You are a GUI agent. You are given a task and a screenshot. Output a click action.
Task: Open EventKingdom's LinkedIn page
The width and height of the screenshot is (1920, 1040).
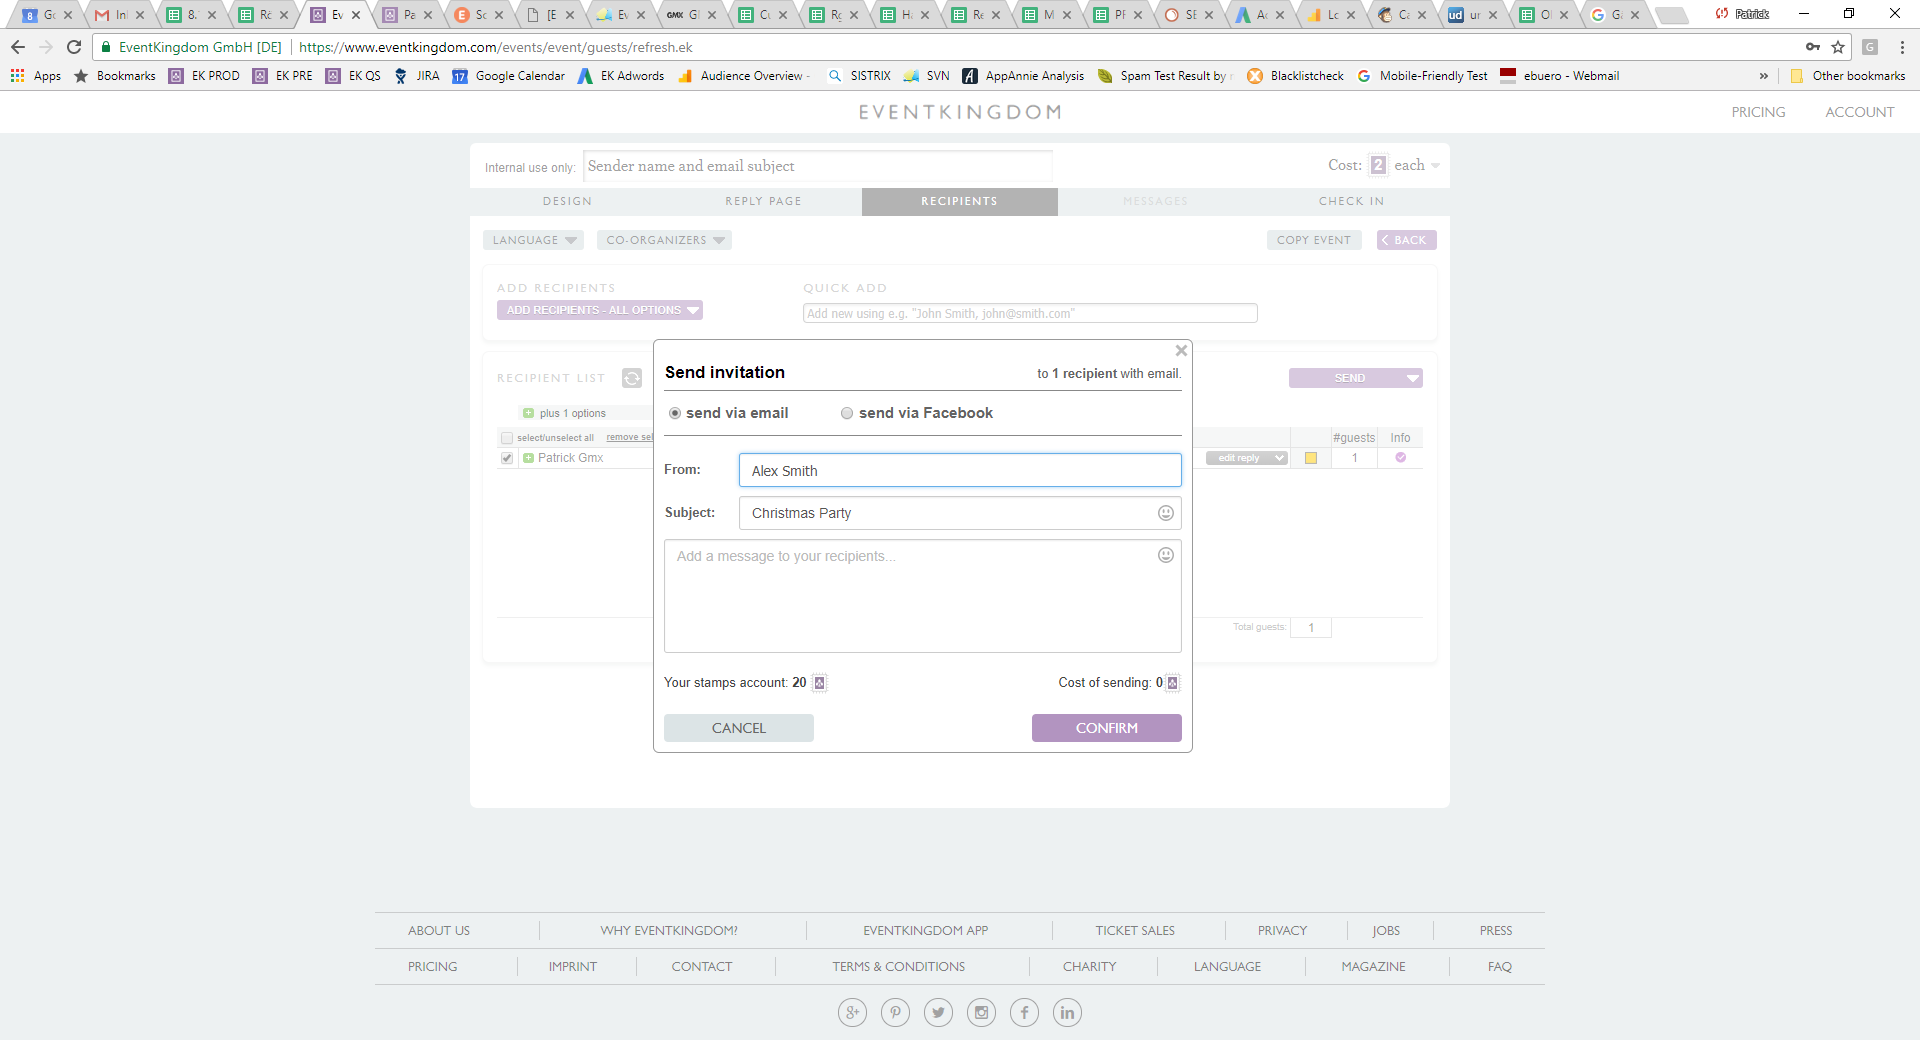tap(1067, 1013)
